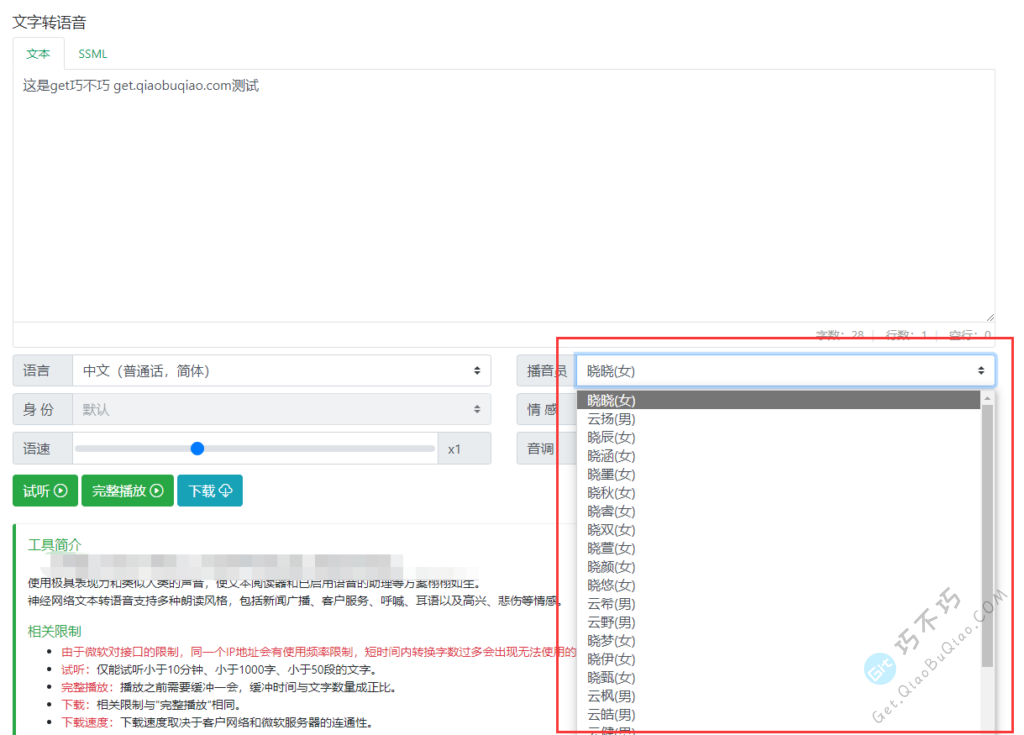Pick 晓涵(女) in the voice list
Viewport: 1024px width, 735px height.
tap(611, 456)
